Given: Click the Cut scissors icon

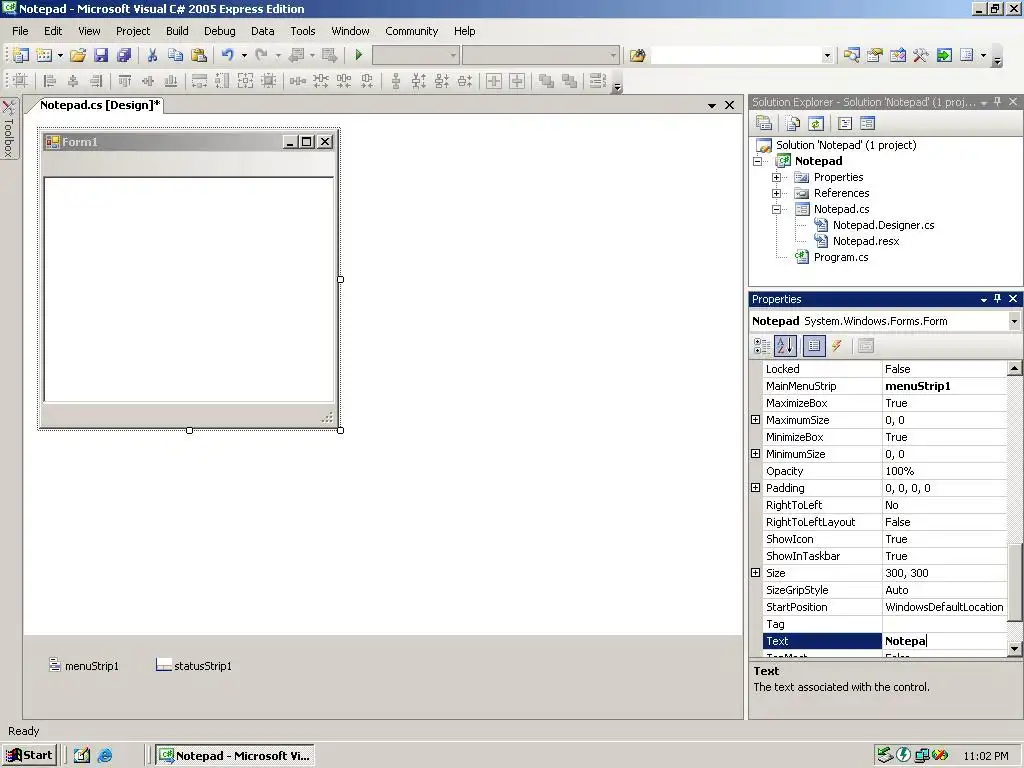Looking at the screenshot, I should point(152,56).
